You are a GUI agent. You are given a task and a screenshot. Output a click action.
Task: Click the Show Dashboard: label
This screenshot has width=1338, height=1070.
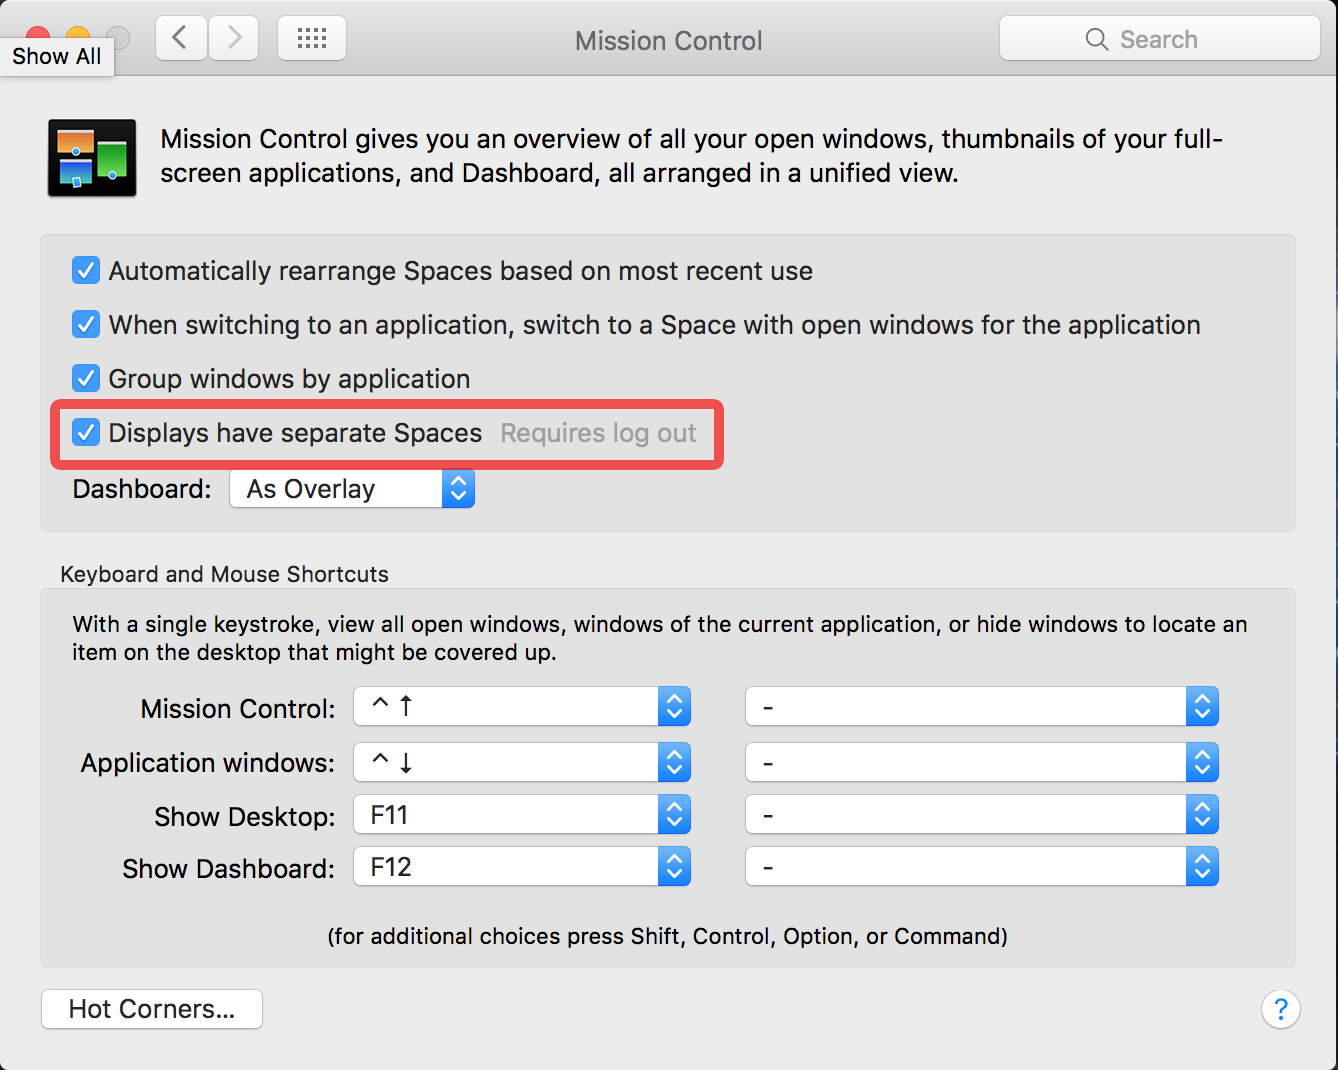tap(229, 869)
